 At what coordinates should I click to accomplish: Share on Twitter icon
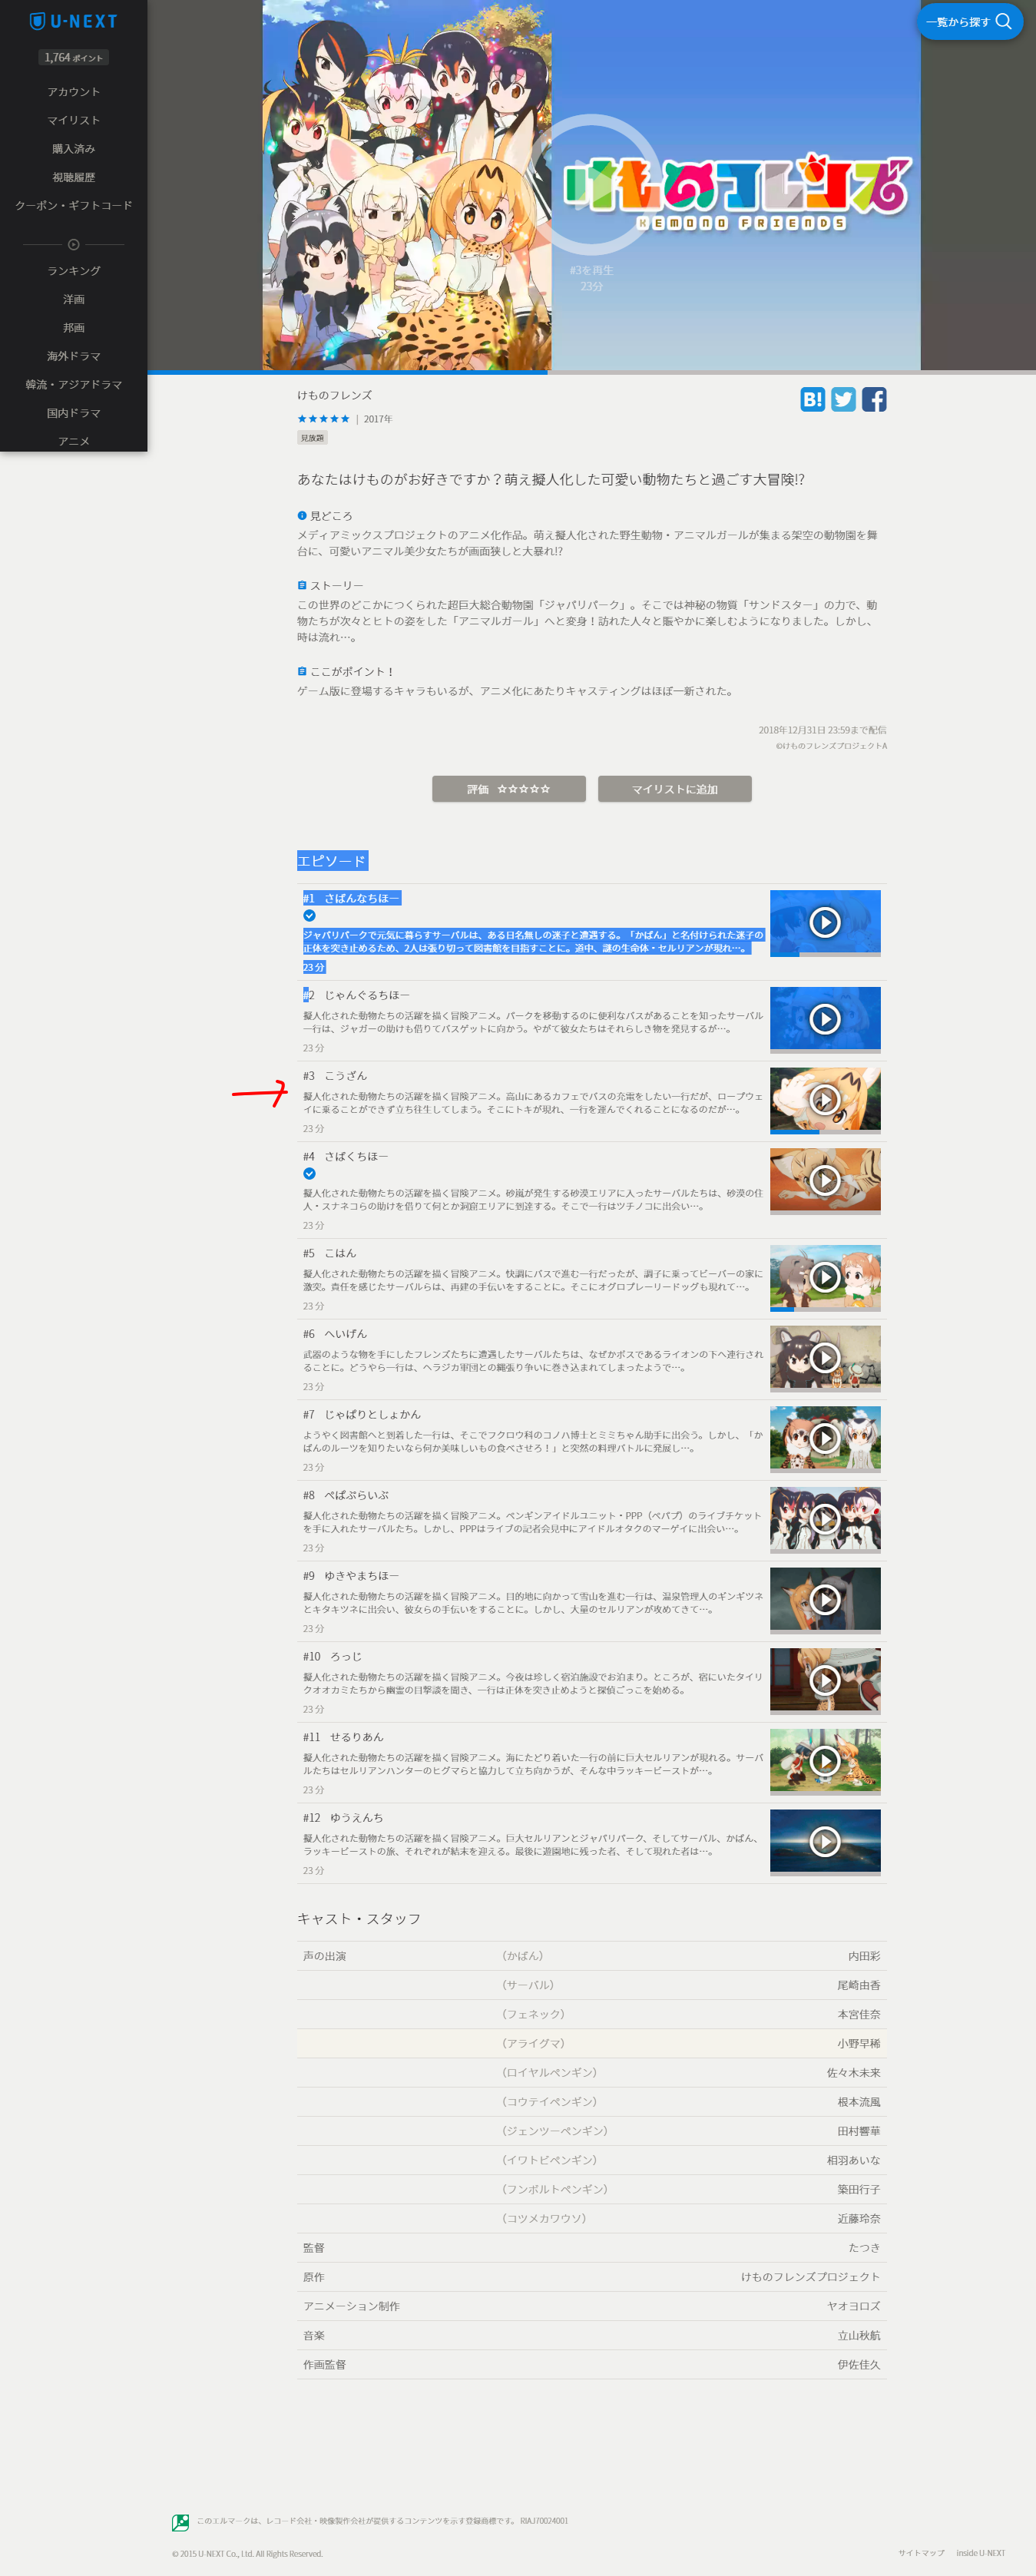click(844, 400)
